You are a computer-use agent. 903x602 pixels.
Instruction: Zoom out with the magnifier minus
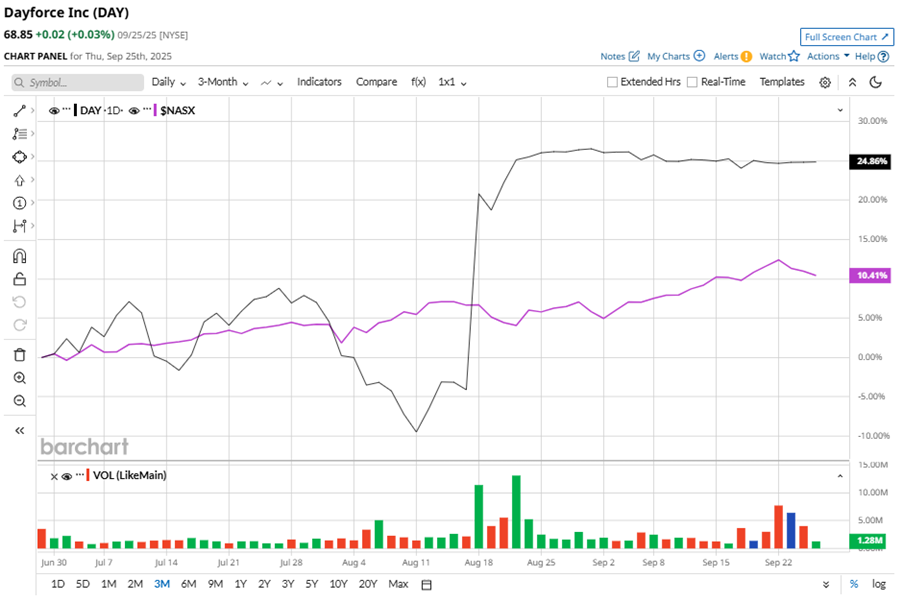click(19, 401)
